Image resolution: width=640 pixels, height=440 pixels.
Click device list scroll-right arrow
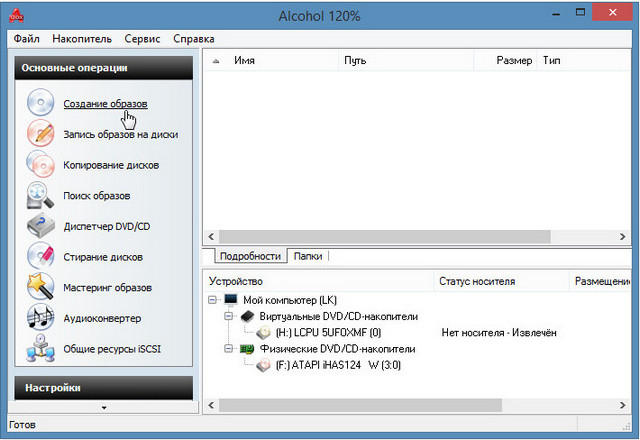pos(622,405)
